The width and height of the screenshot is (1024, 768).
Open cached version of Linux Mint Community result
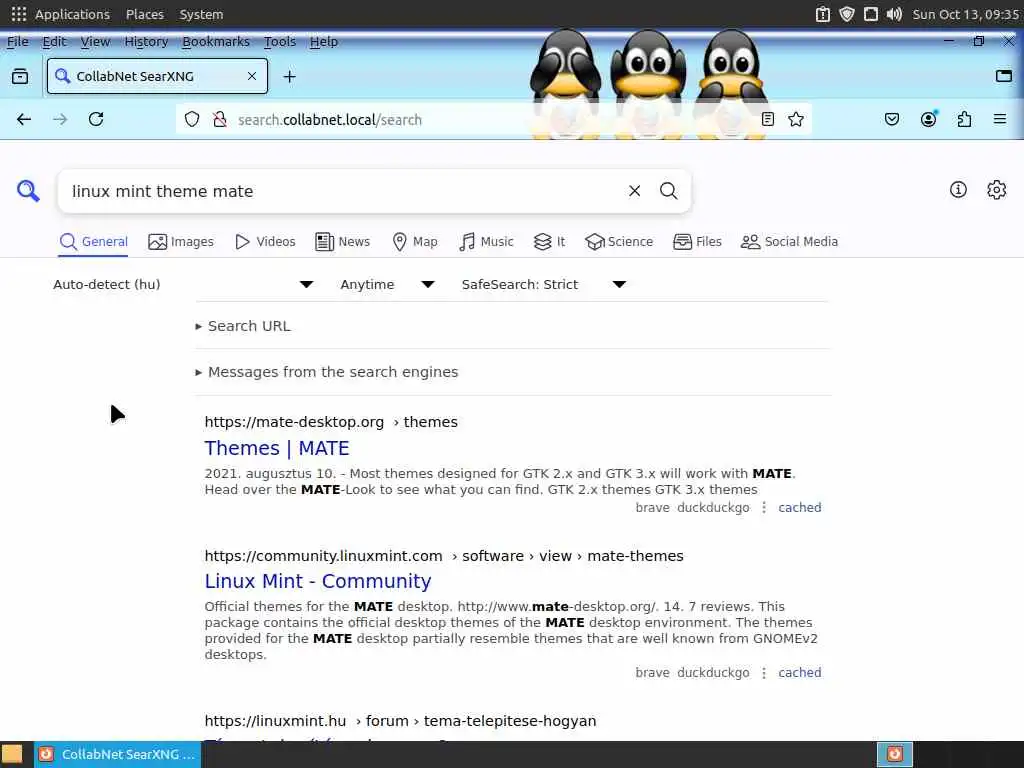click(x=800, y=673)
